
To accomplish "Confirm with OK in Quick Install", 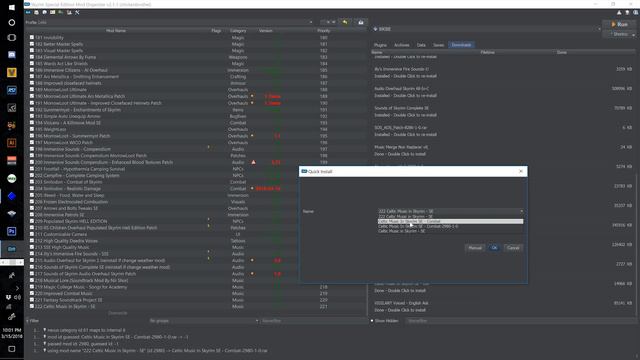I will [494, 248].
